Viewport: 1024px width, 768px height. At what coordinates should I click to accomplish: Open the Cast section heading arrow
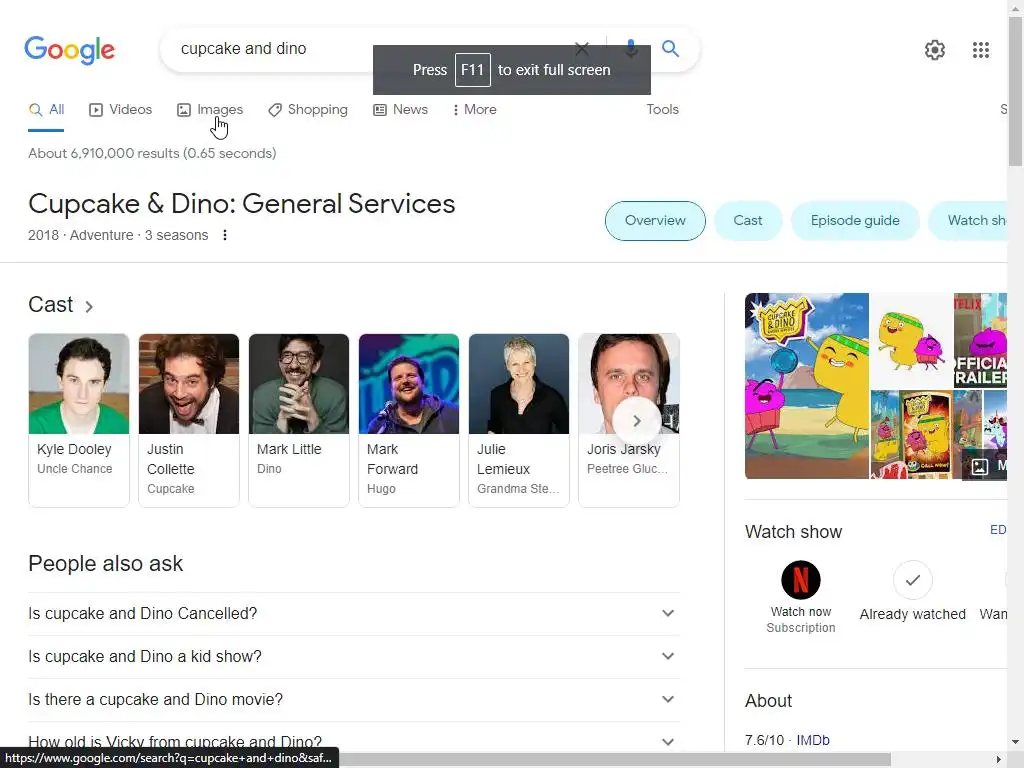[x=89, y=306]
